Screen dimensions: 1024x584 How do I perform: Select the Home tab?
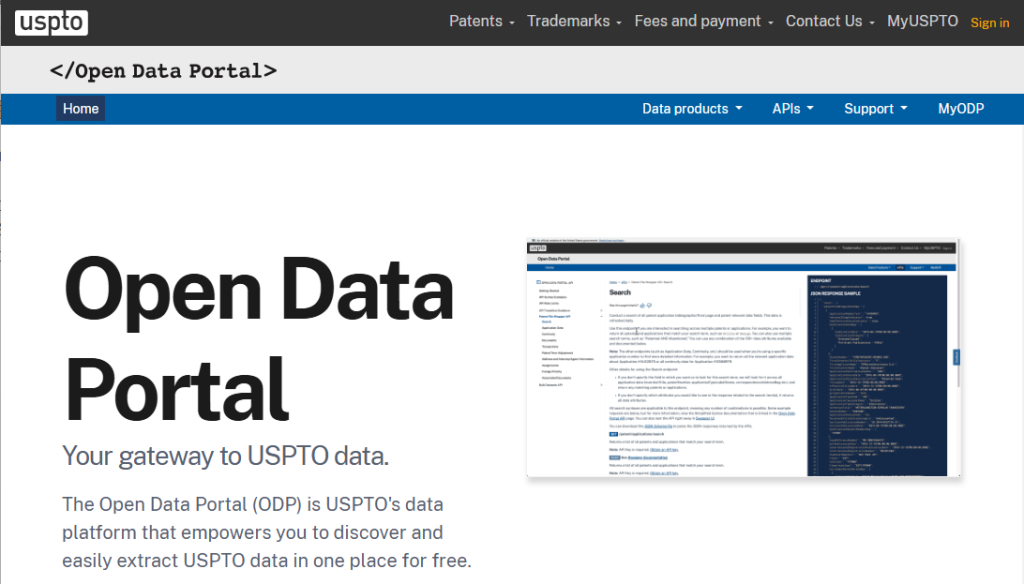(x=80, y=108)
